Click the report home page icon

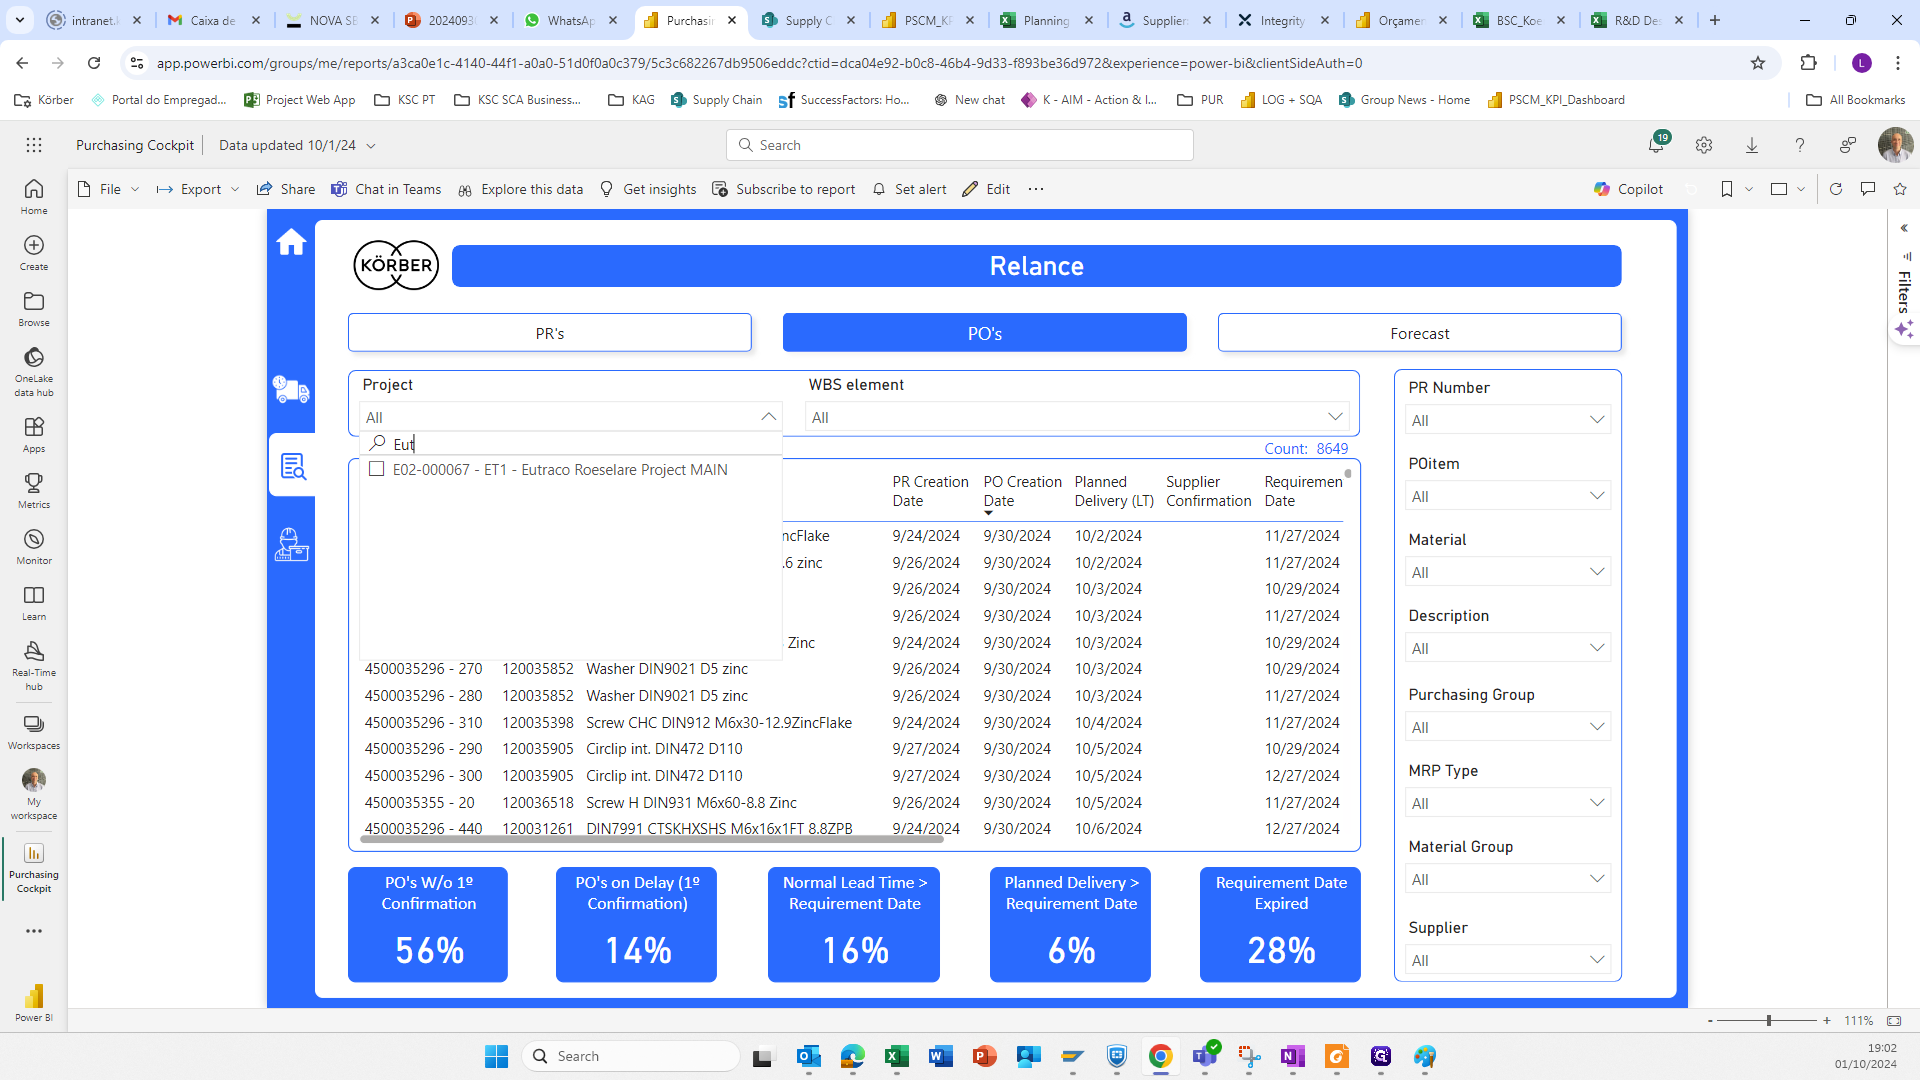[291, 243]
